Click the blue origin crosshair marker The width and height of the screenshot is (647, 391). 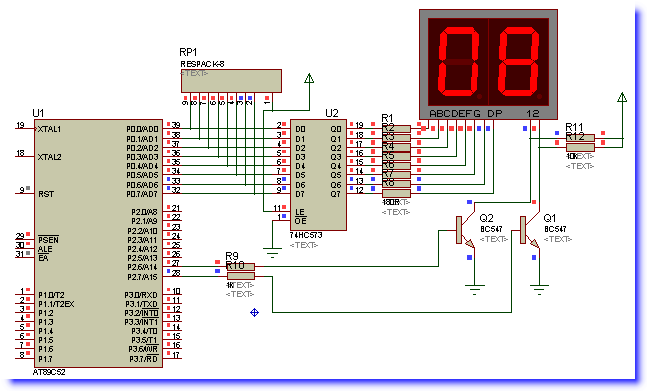(x=255, y=312)
